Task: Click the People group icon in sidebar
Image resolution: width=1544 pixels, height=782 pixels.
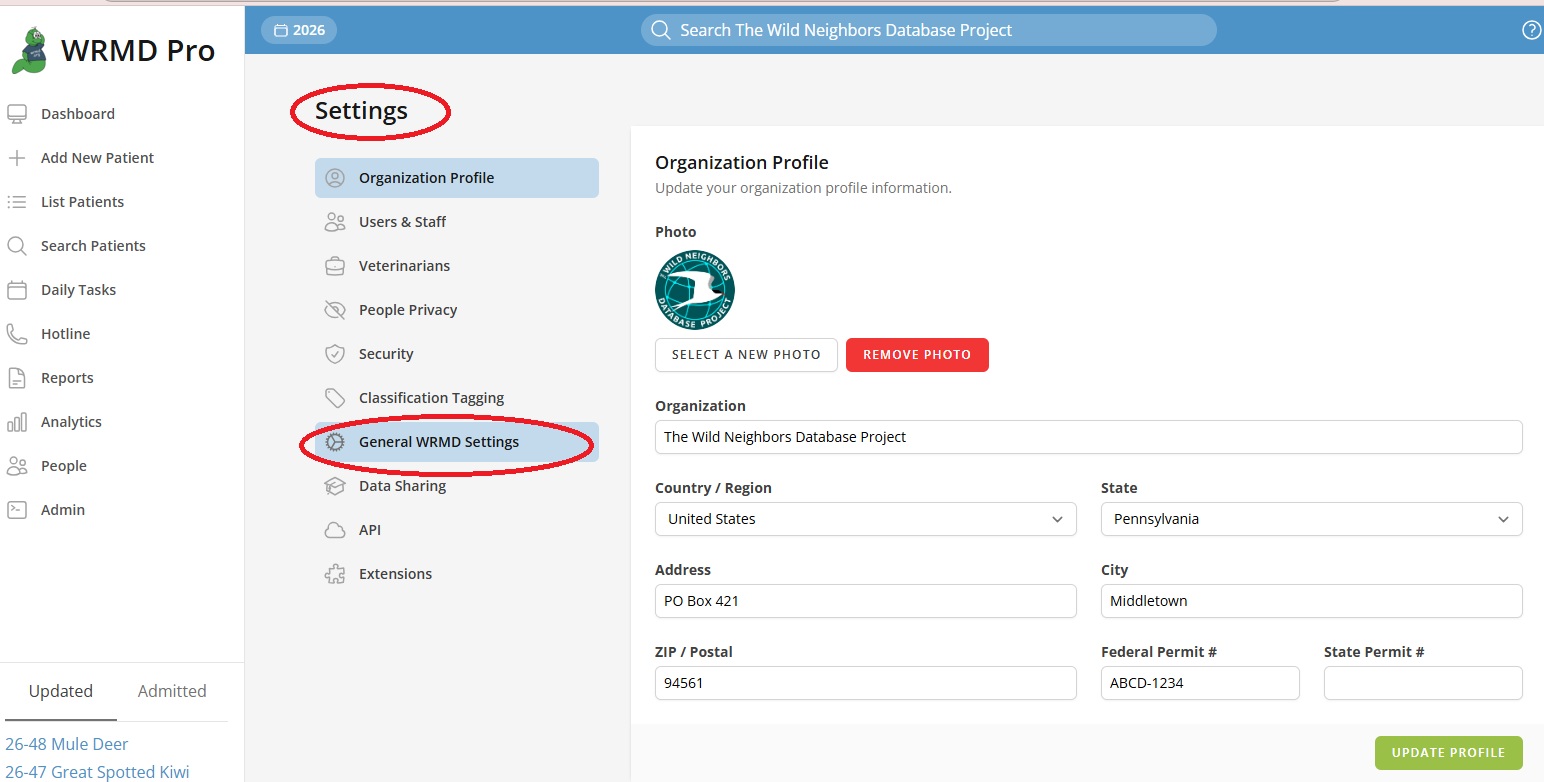Action: point(17,466)
